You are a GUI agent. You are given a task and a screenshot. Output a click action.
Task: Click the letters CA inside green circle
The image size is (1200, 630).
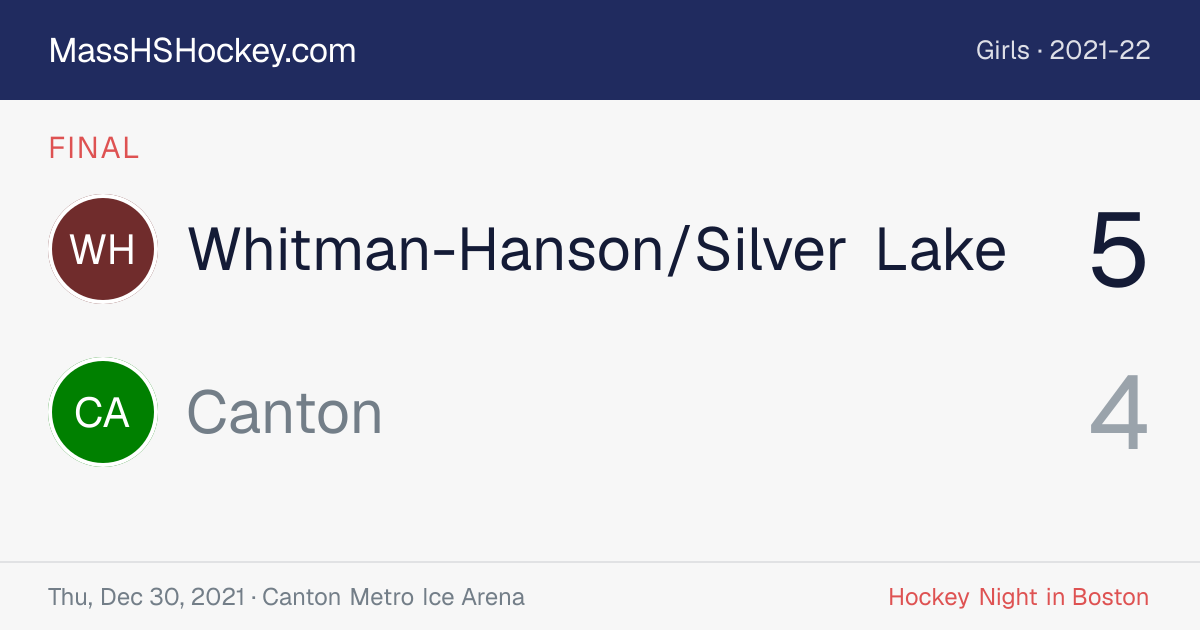point(103,412)
